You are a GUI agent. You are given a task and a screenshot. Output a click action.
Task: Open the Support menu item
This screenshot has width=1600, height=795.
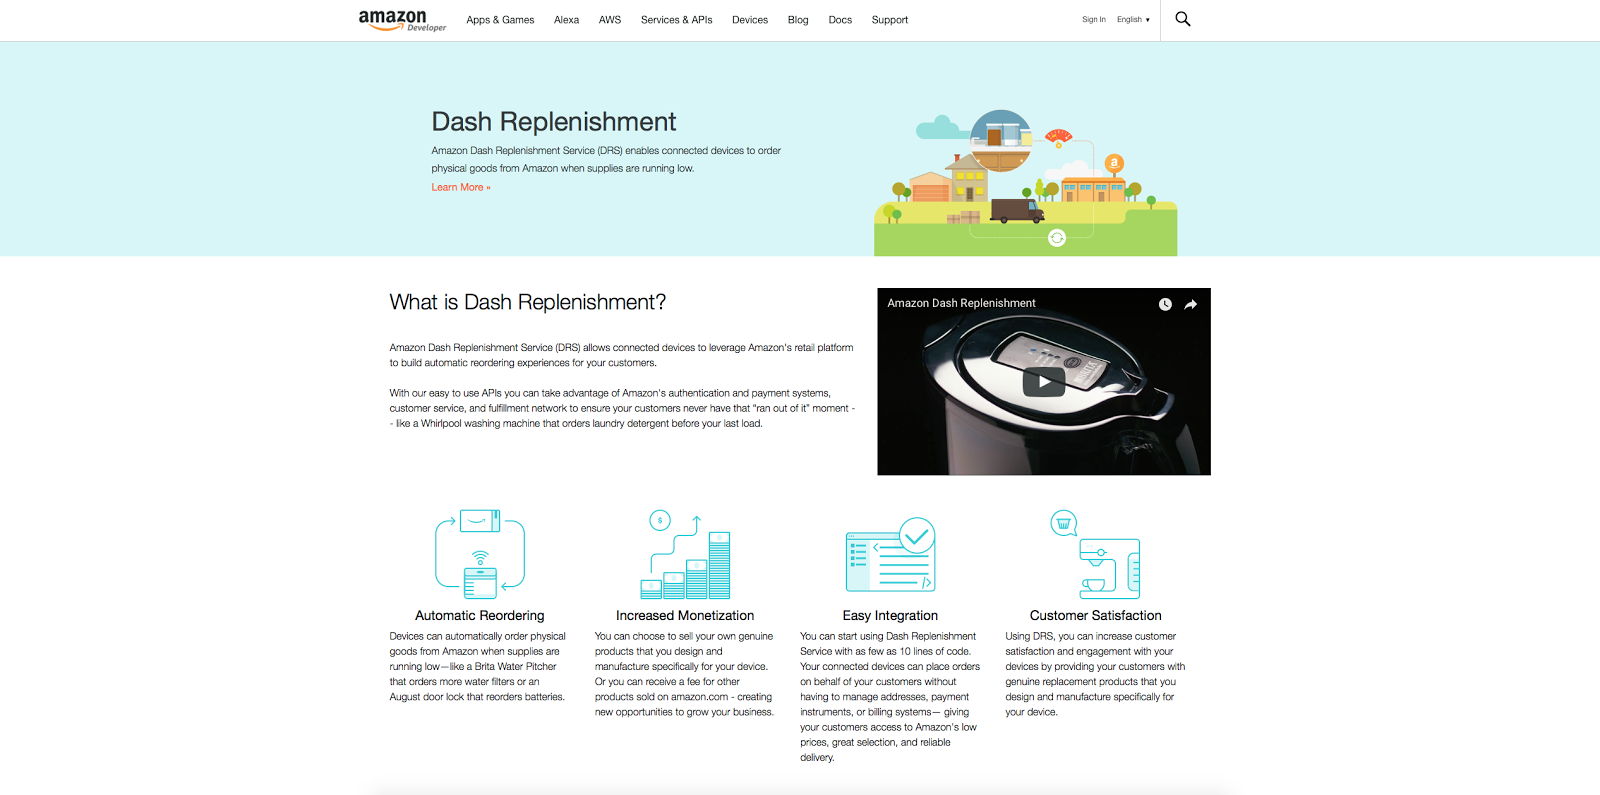[890, 20]
